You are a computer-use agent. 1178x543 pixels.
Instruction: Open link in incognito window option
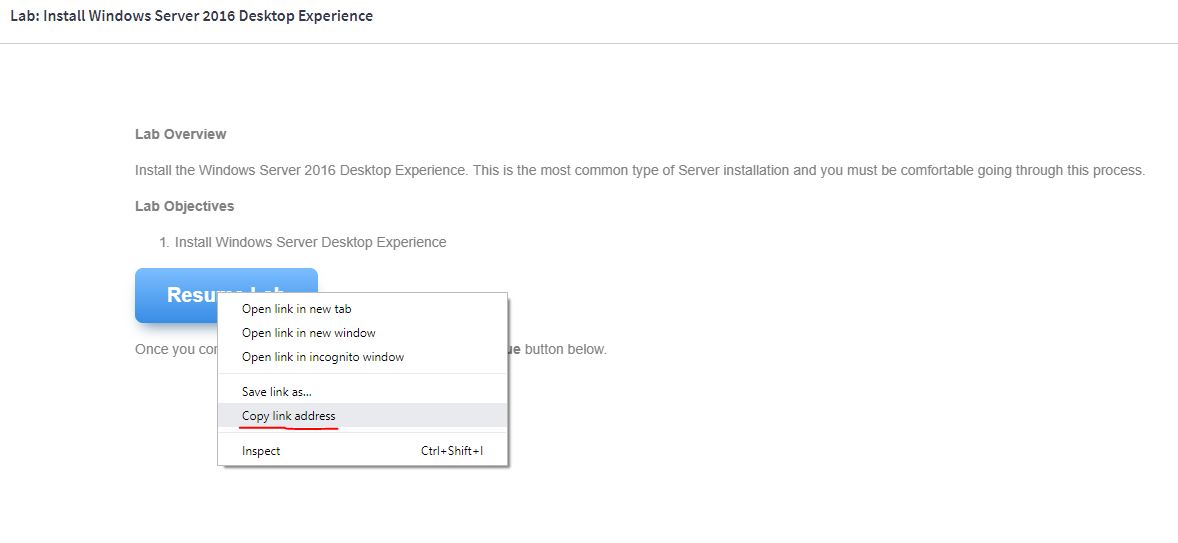[x=322, y=357]
